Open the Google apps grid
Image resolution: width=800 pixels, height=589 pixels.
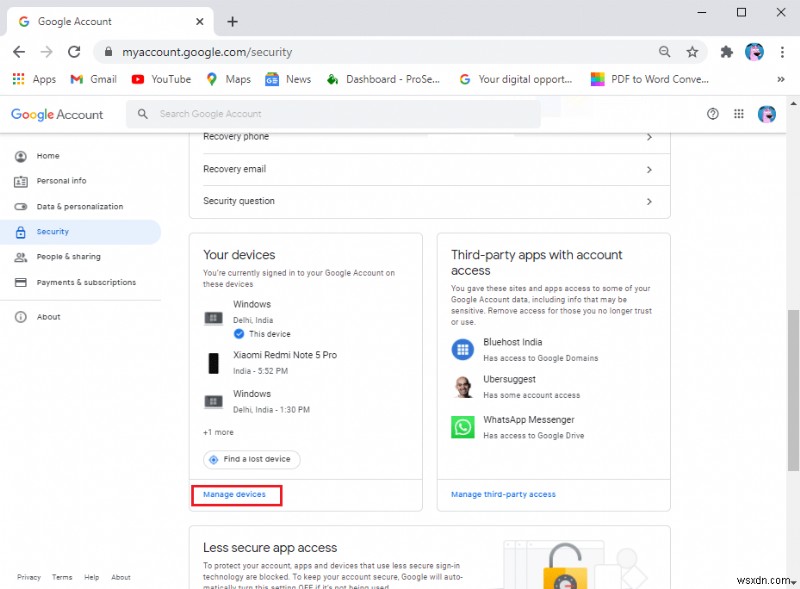tap(739, 114)
